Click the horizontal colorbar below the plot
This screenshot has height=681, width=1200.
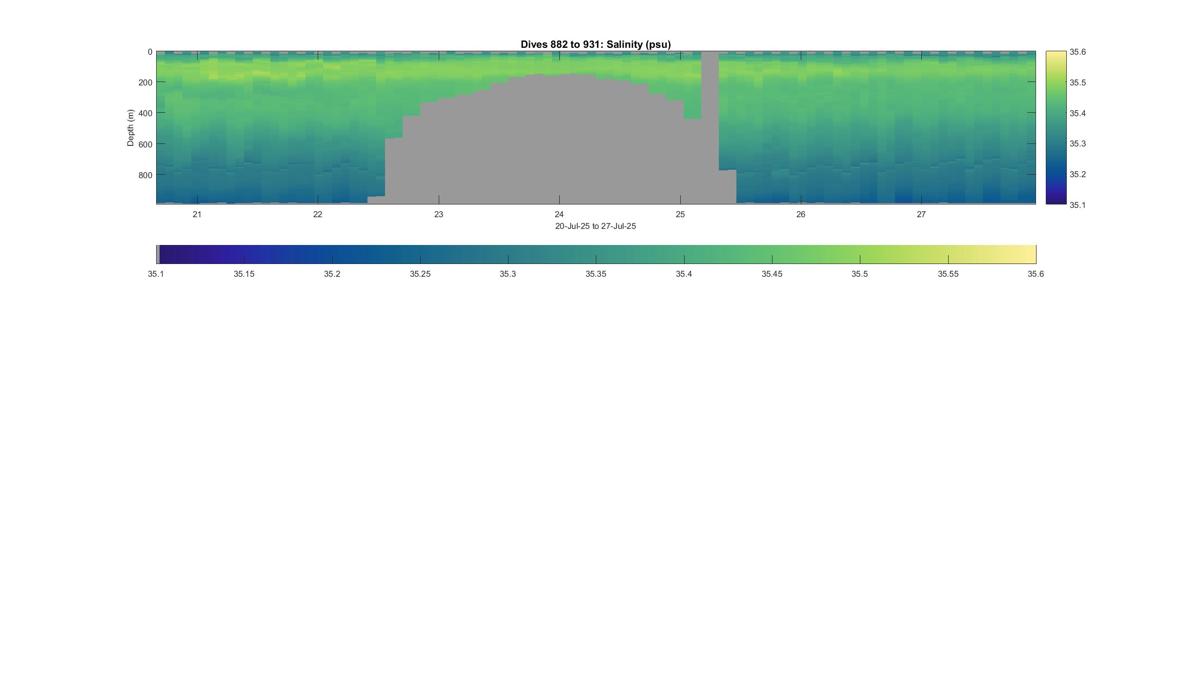click(596, 254)
